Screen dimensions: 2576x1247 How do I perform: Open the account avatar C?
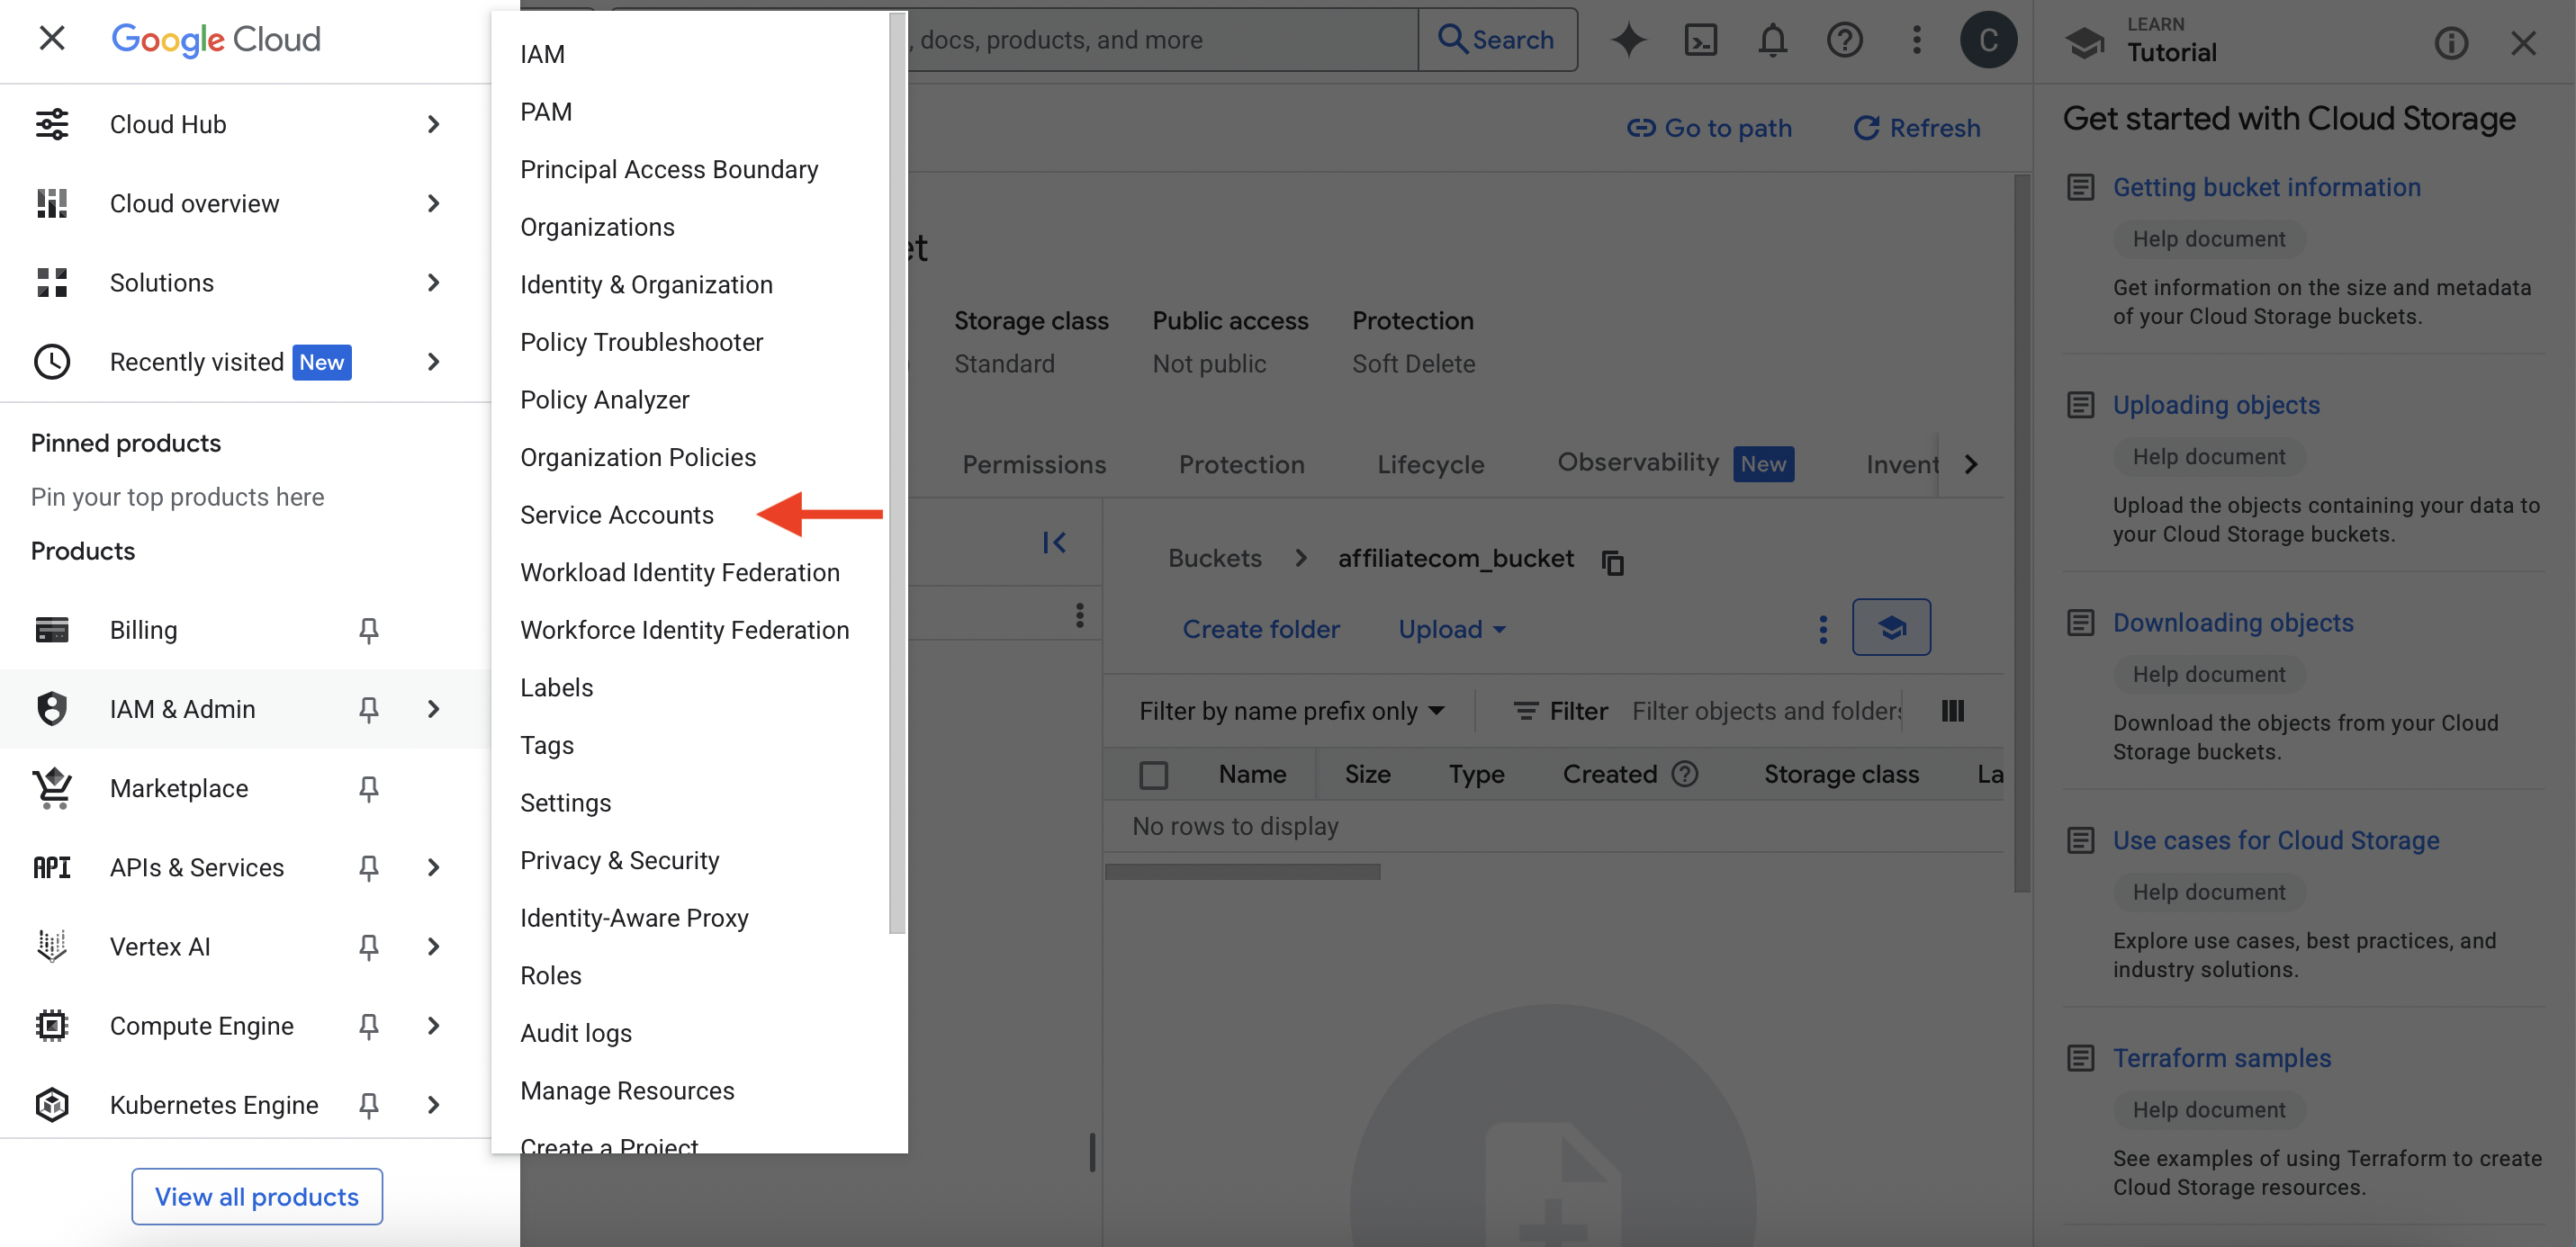tap(1988, 40)
